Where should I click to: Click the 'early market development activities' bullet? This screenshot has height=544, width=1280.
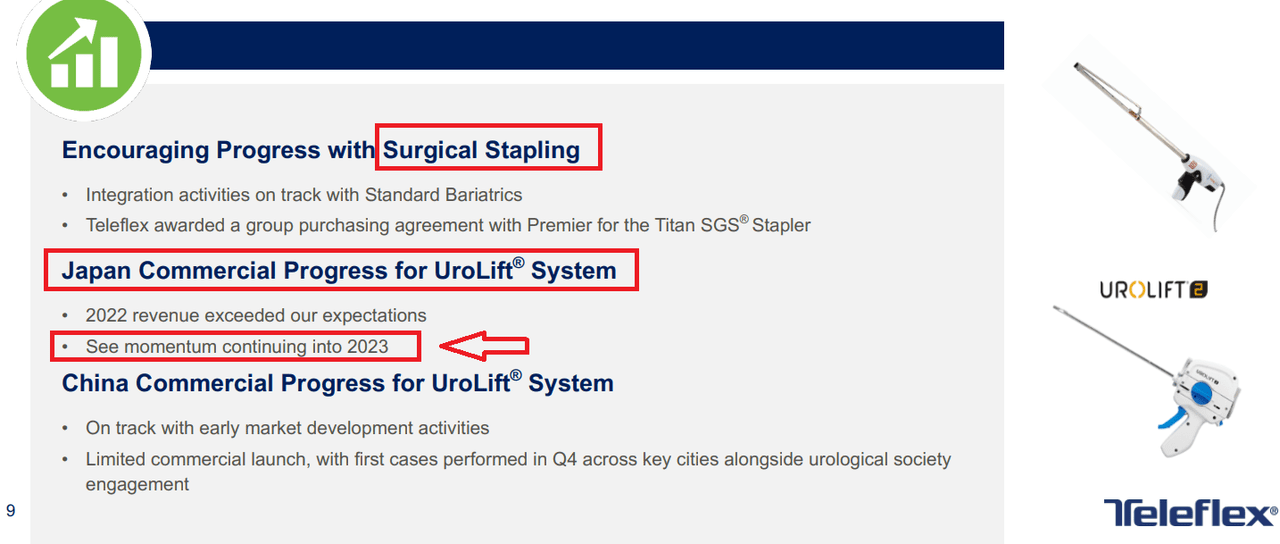(287, 428)
